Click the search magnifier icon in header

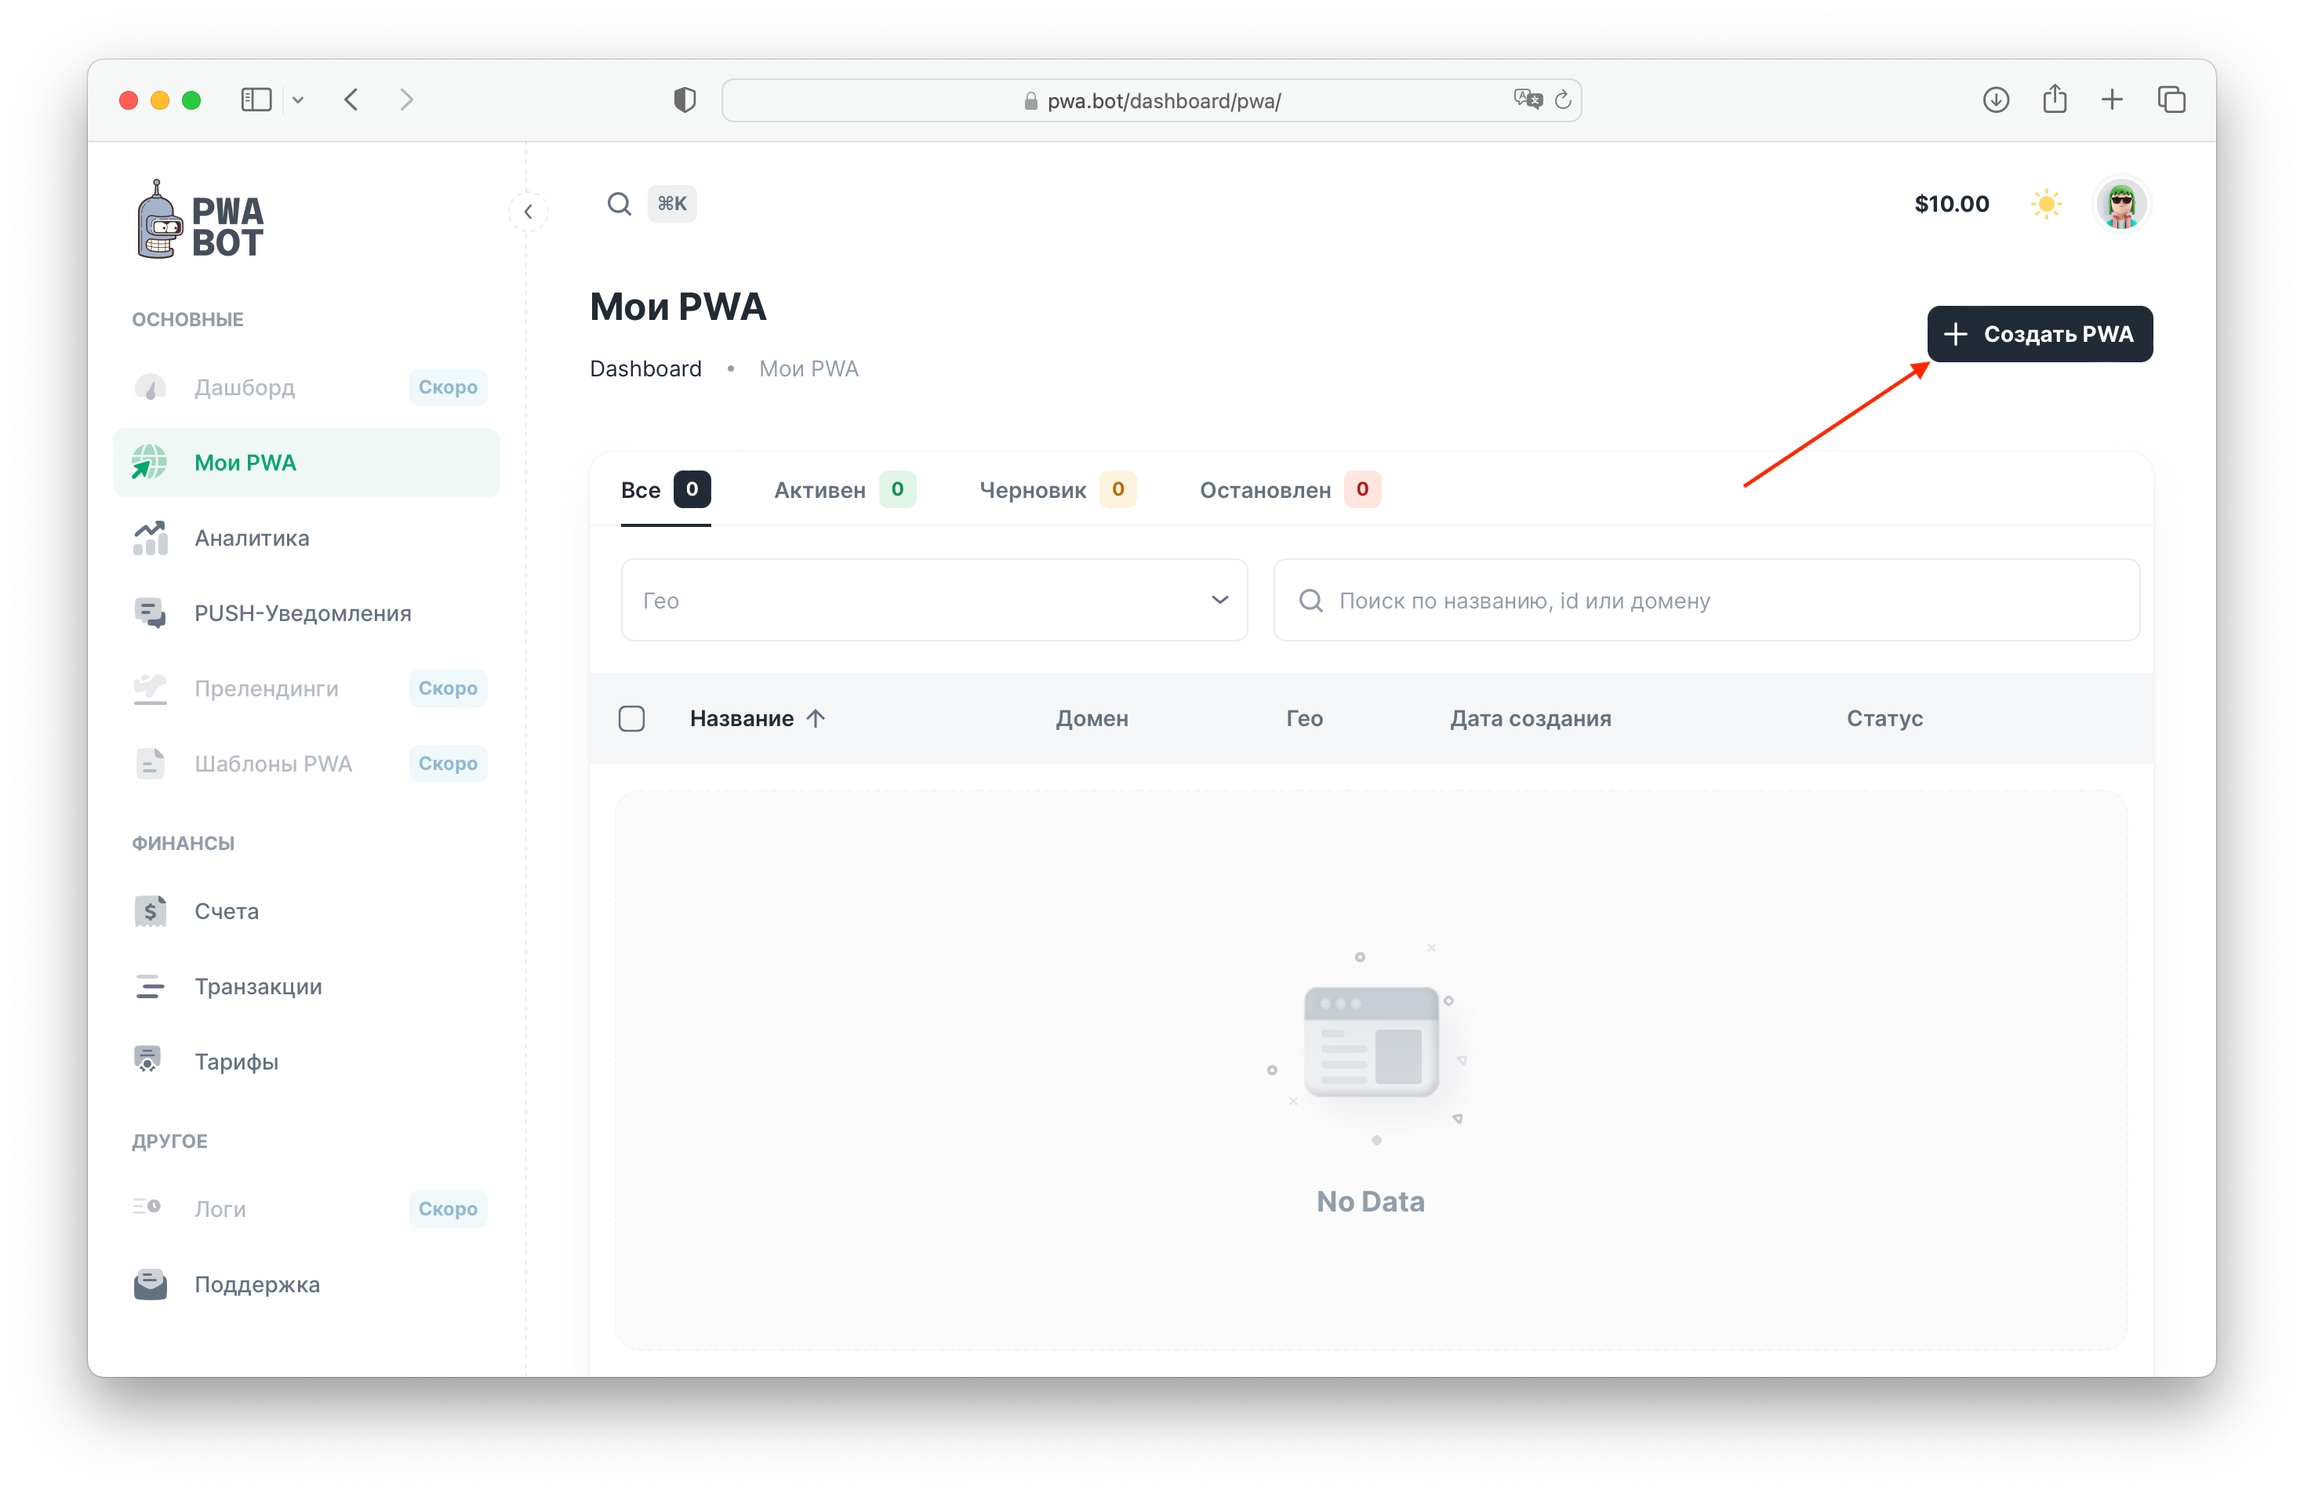[619, 204]
